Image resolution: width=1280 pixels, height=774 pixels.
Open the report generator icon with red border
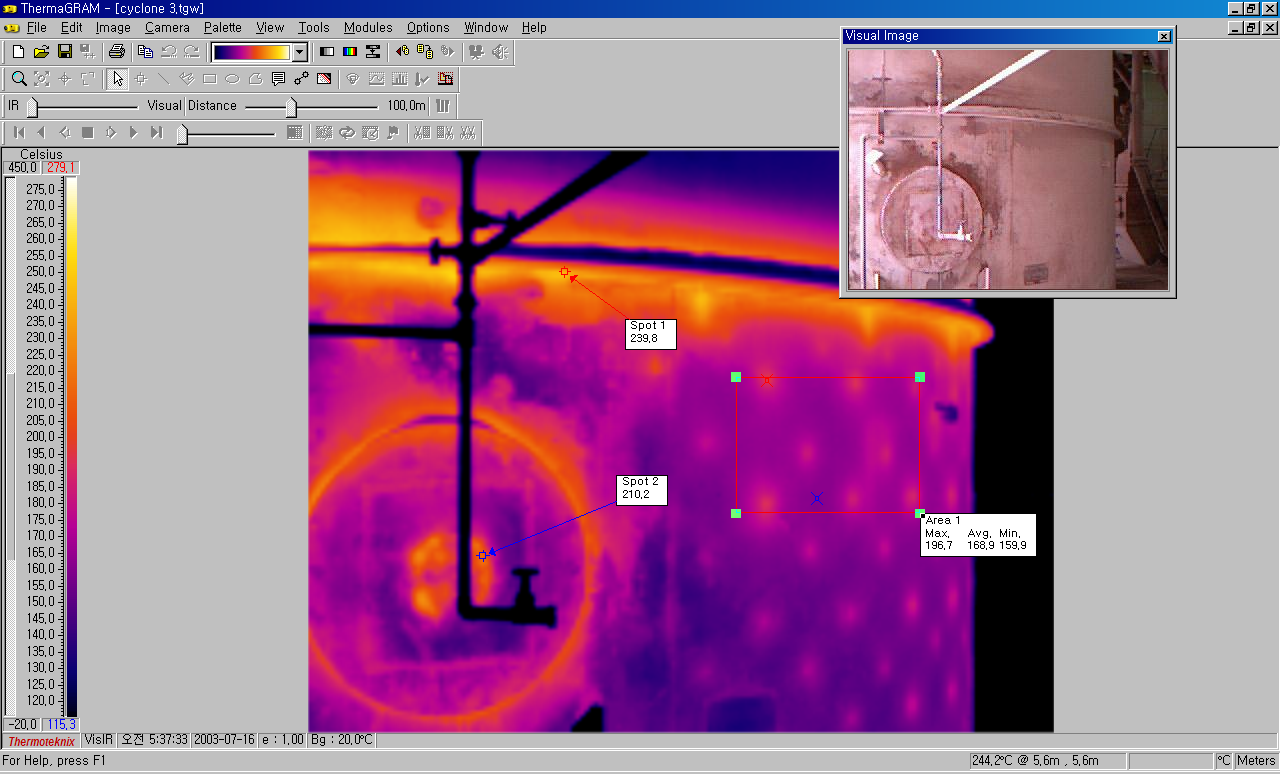click(x=445, y=79)
